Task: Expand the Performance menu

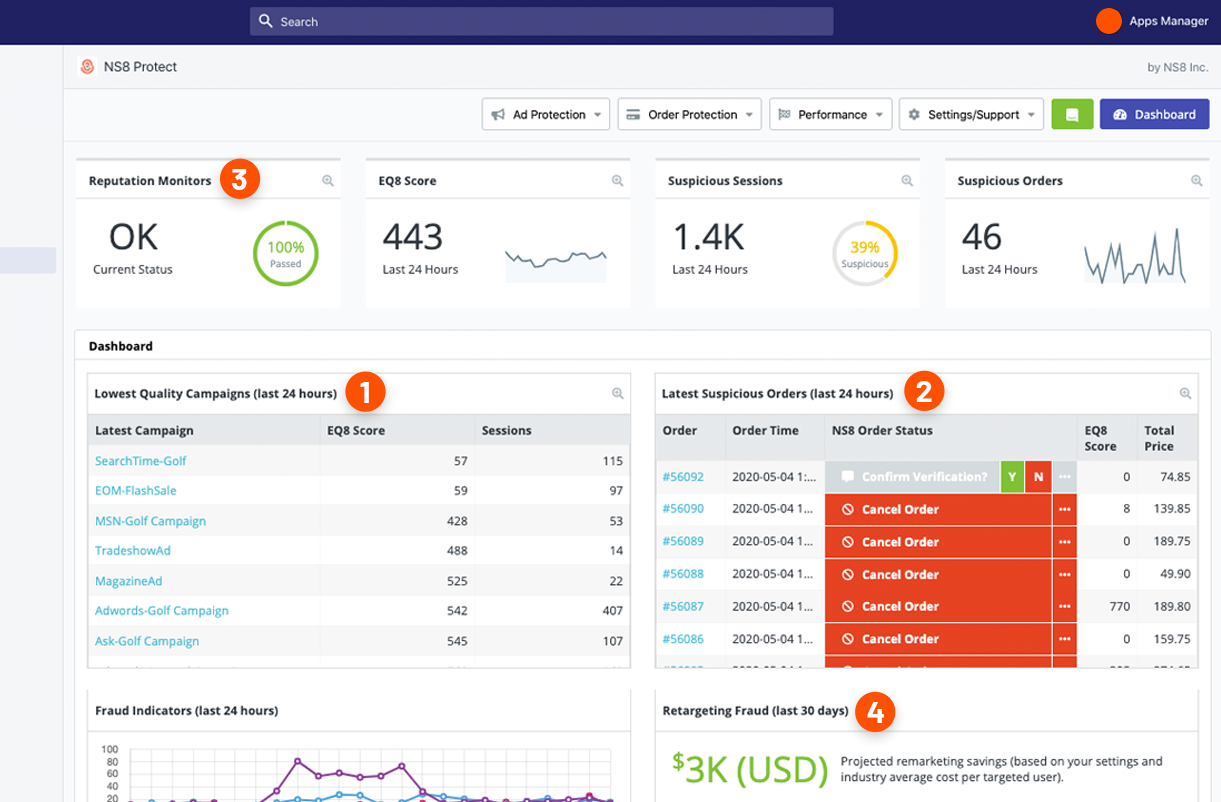Action: pos(830,115)
